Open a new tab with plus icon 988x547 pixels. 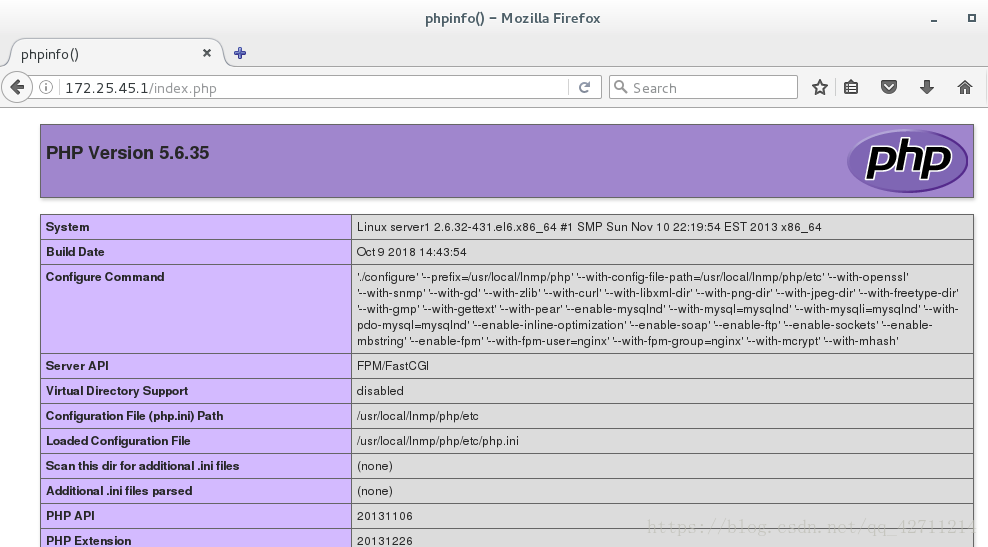click(240, 54)
